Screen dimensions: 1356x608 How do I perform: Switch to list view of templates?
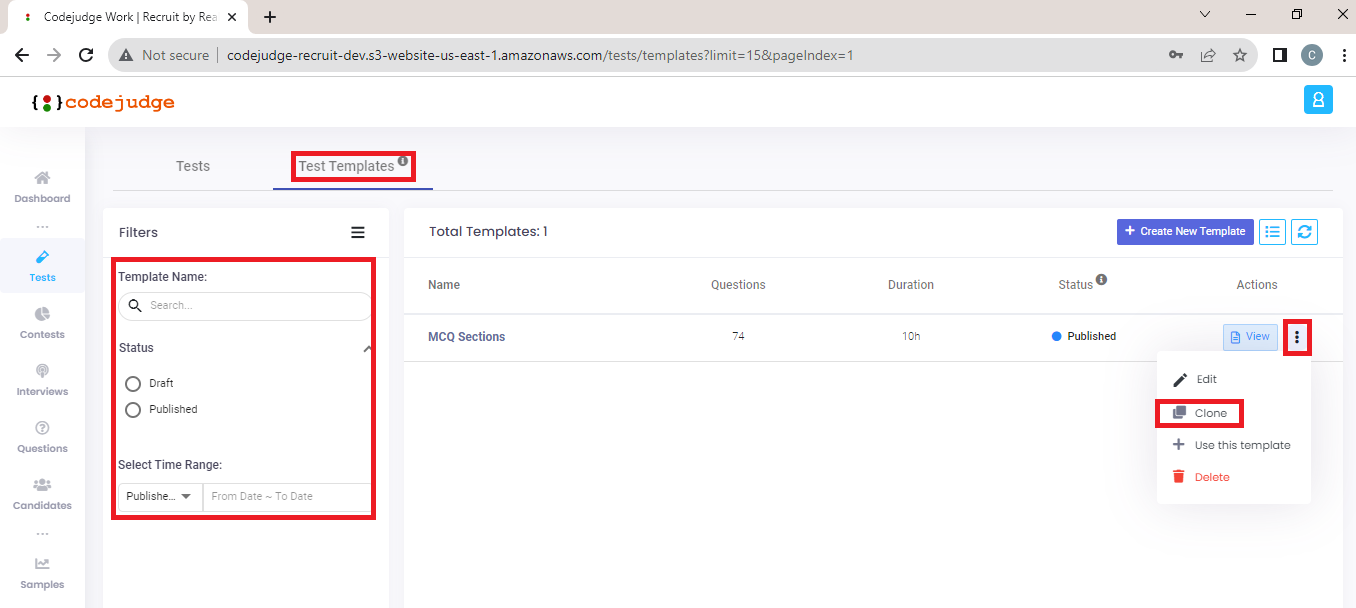pos(1272,231)
